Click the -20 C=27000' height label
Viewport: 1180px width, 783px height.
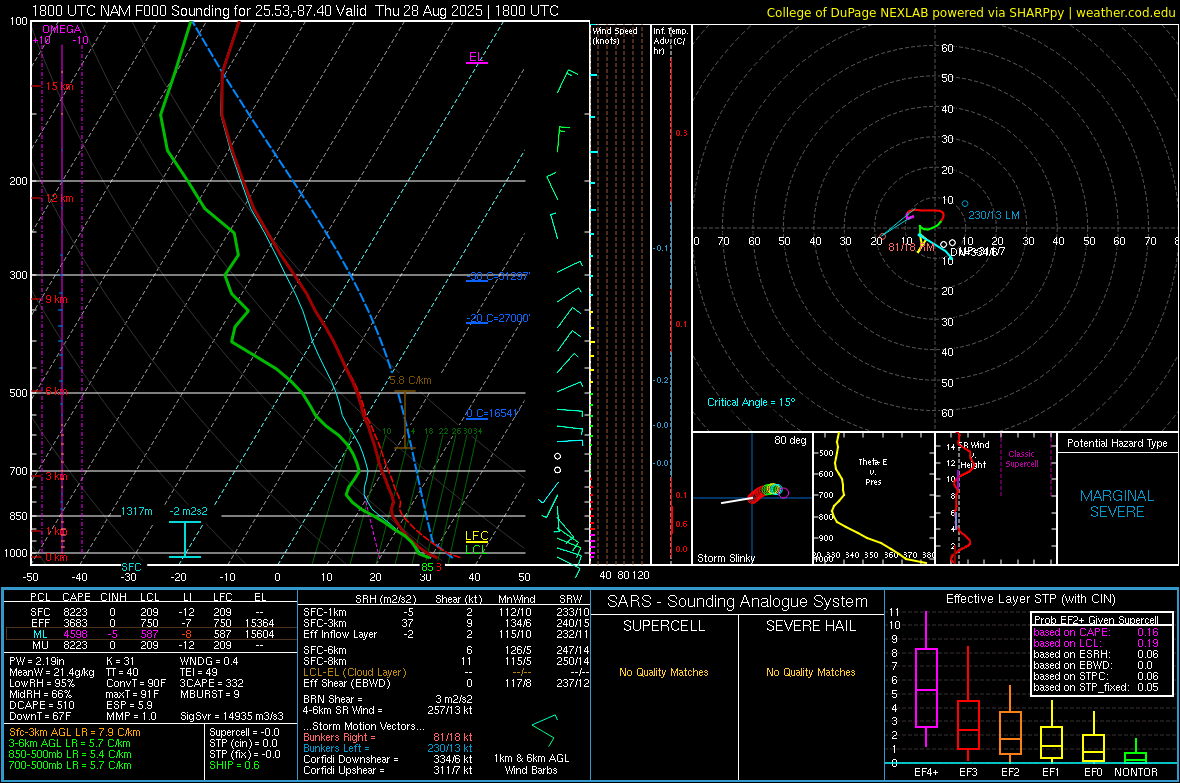coord(498,318)
